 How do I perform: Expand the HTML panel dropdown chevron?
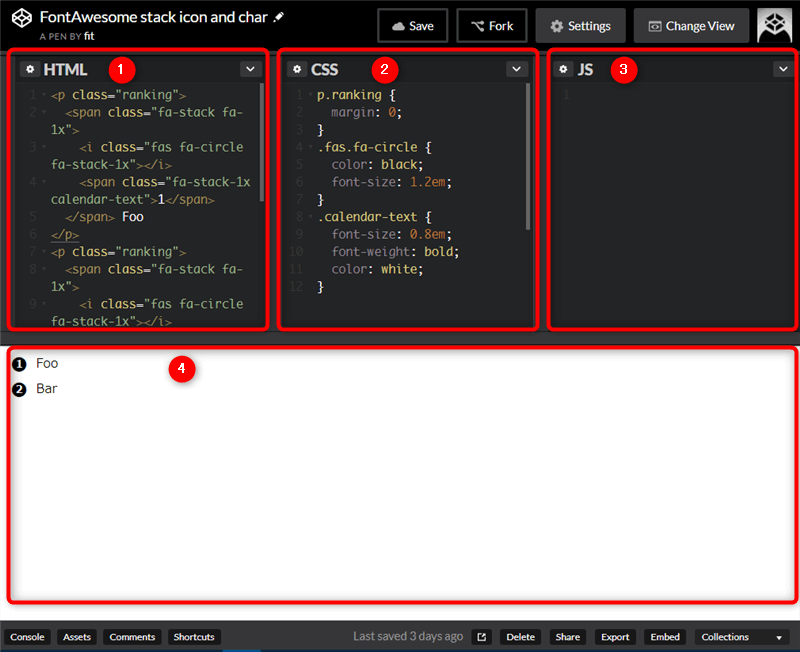click(x=250, y=69)
